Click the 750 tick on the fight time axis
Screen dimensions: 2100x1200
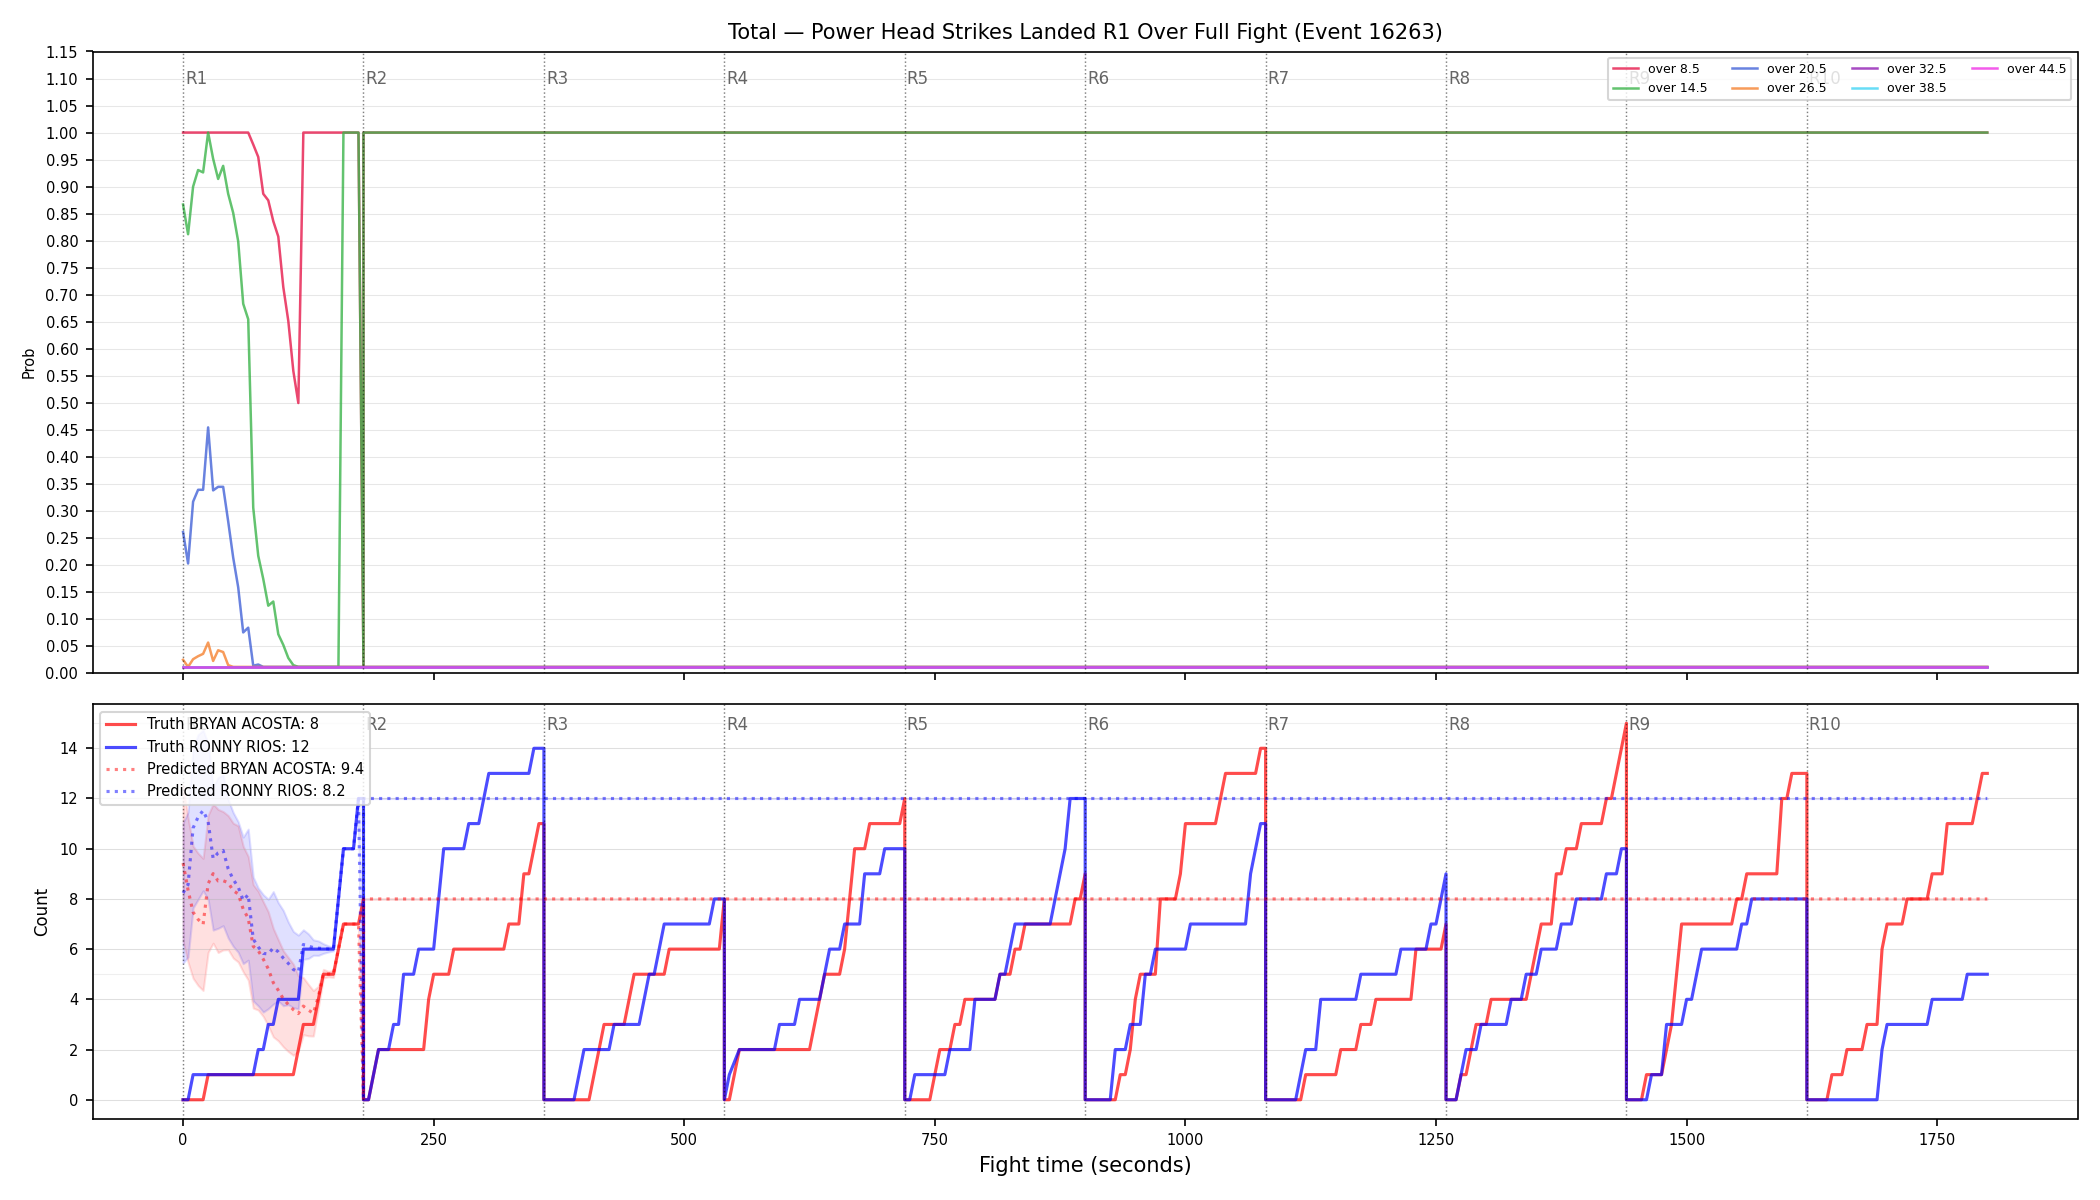935,1139
